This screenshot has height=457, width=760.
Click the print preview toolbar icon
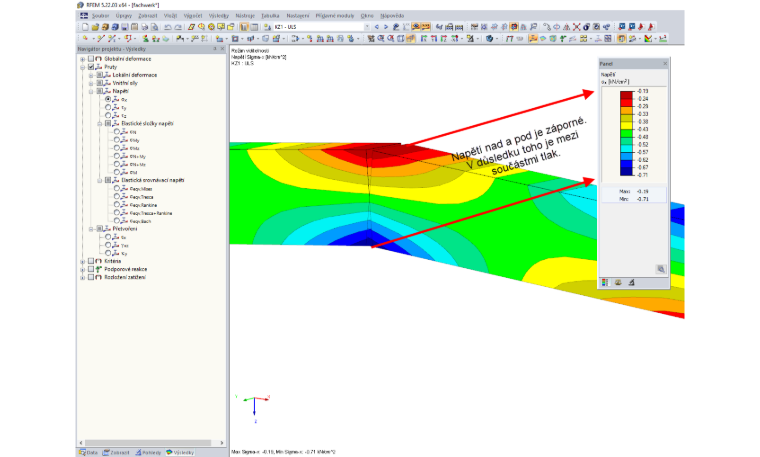tap(154, 27)
